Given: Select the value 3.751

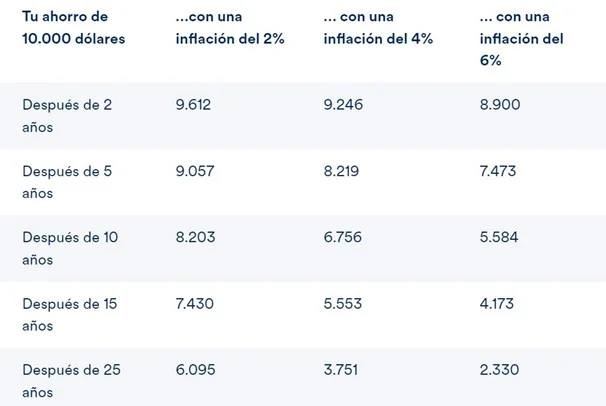Looking at the screenshot, I should [341, 370].
